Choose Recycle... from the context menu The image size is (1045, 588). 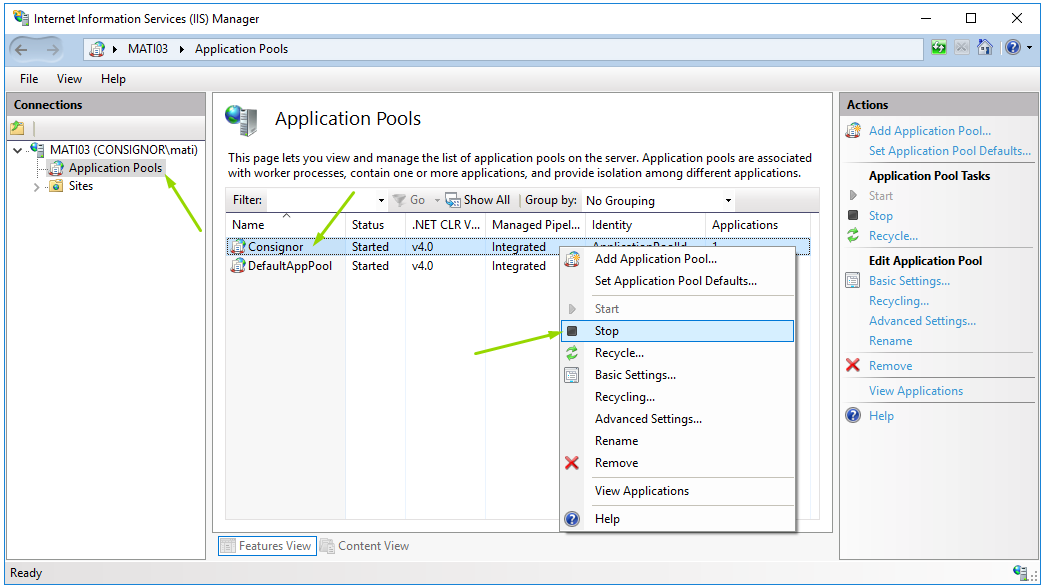(678, 353)
